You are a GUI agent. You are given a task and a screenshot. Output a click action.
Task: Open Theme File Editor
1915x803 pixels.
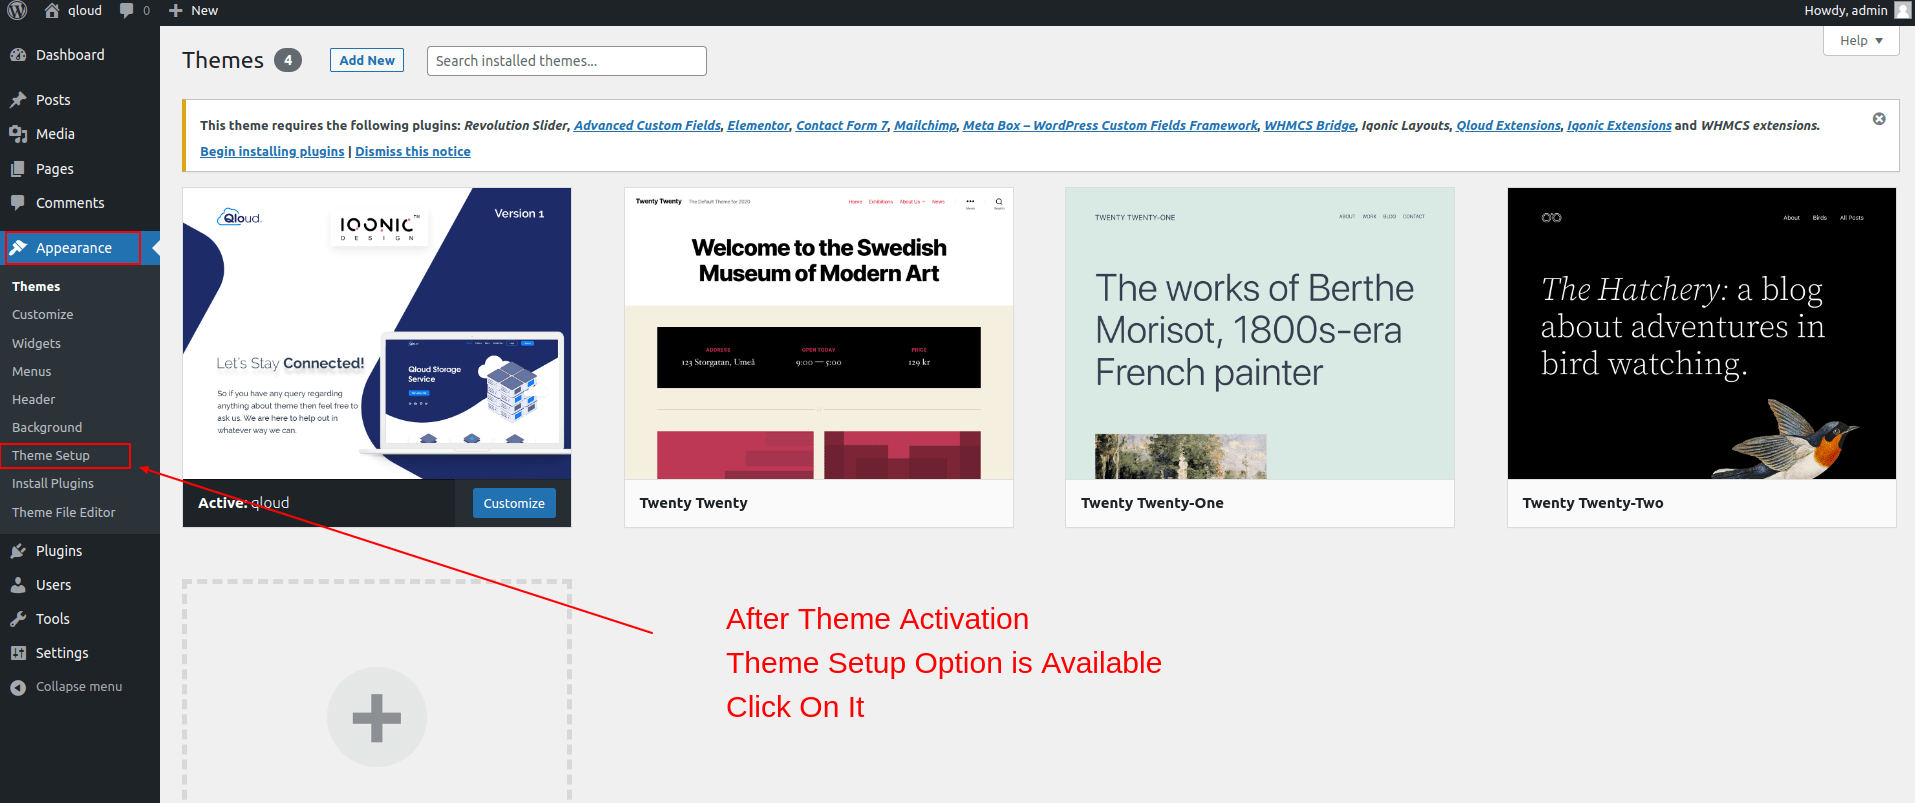click(64, 512)
